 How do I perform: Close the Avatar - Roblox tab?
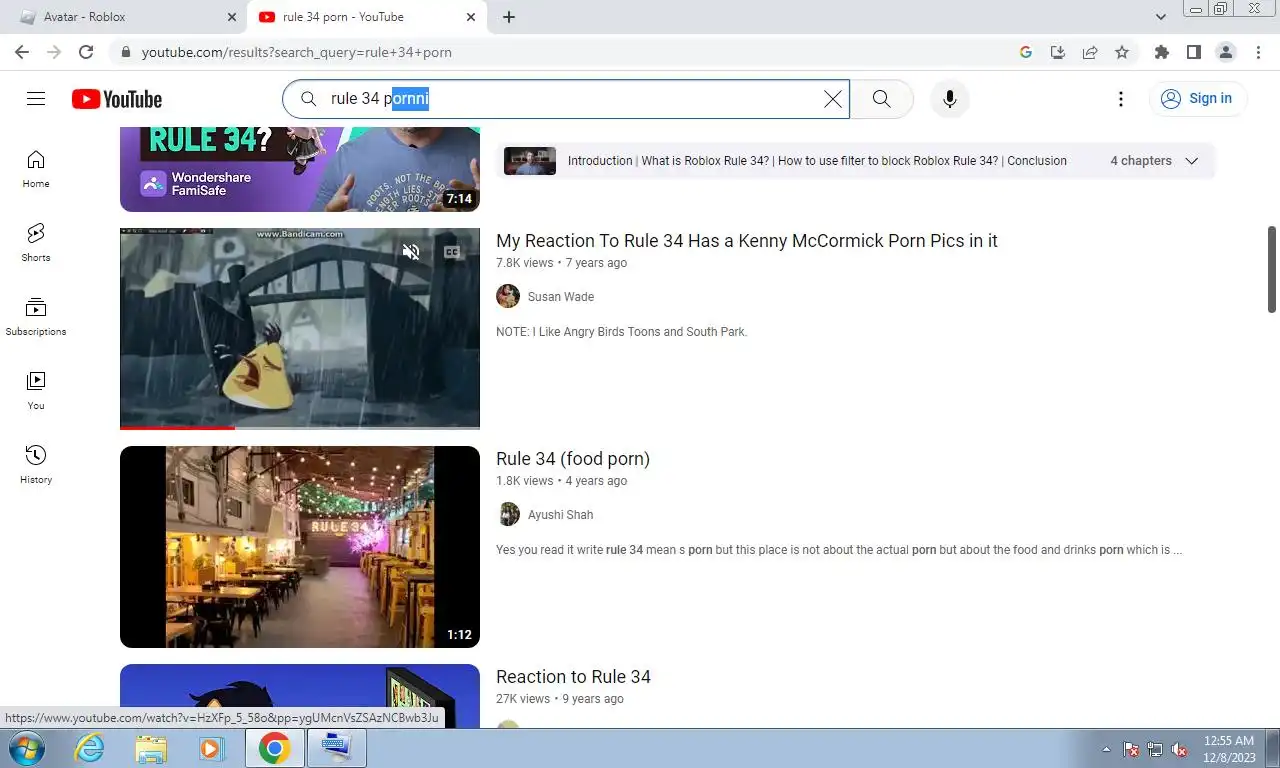(x=232, y=17)
